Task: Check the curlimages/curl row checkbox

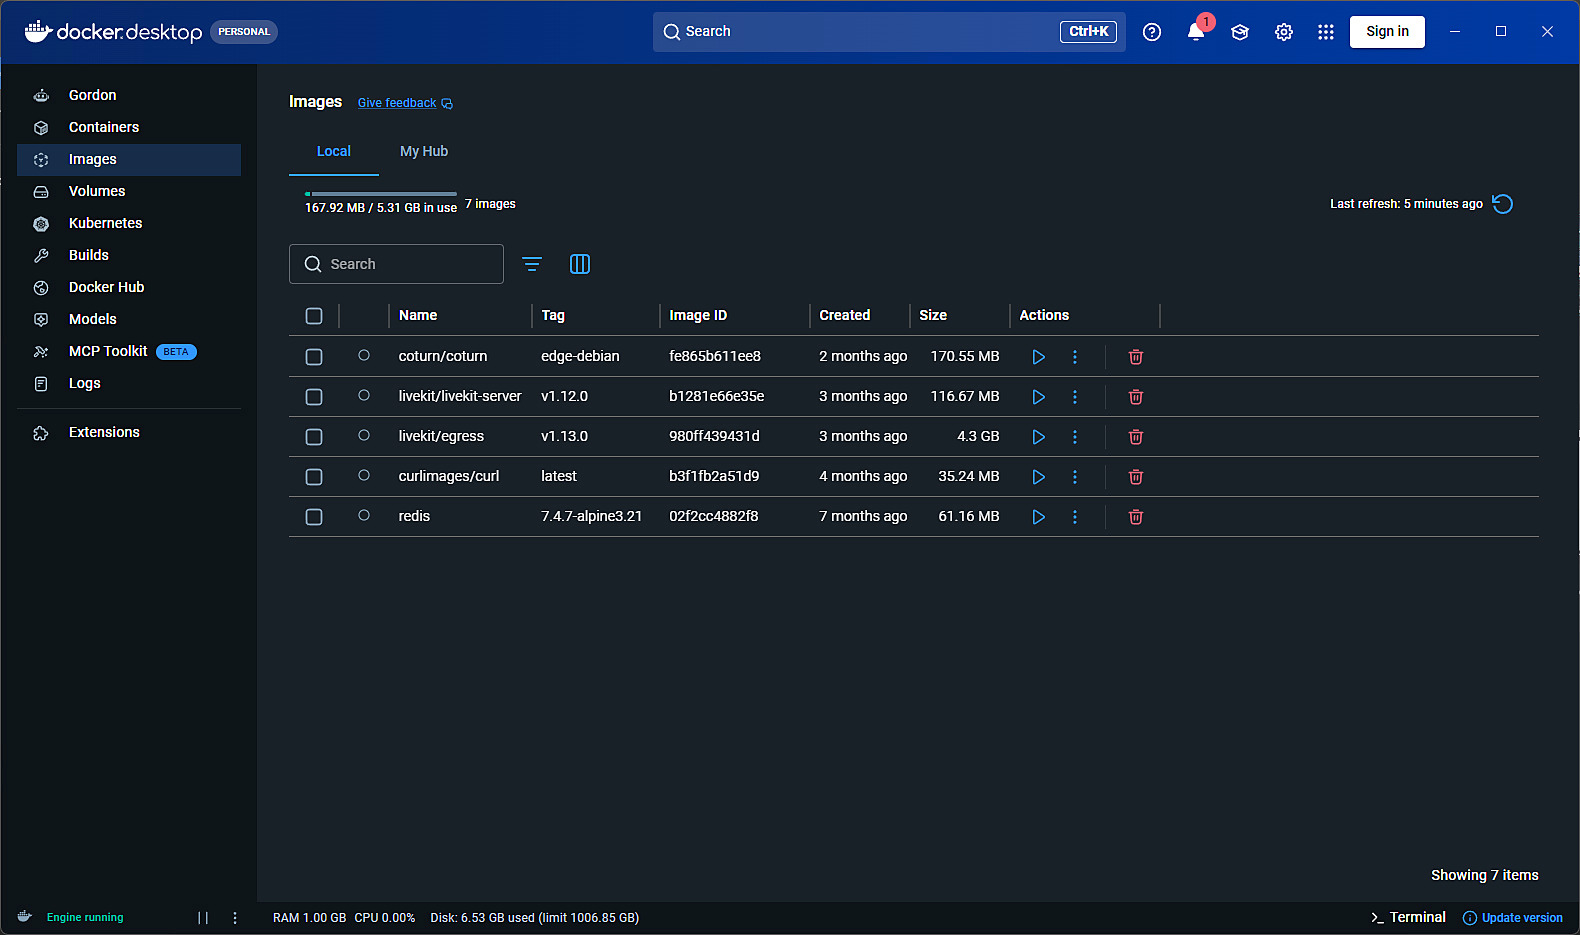Action: (x=314, y=477)
